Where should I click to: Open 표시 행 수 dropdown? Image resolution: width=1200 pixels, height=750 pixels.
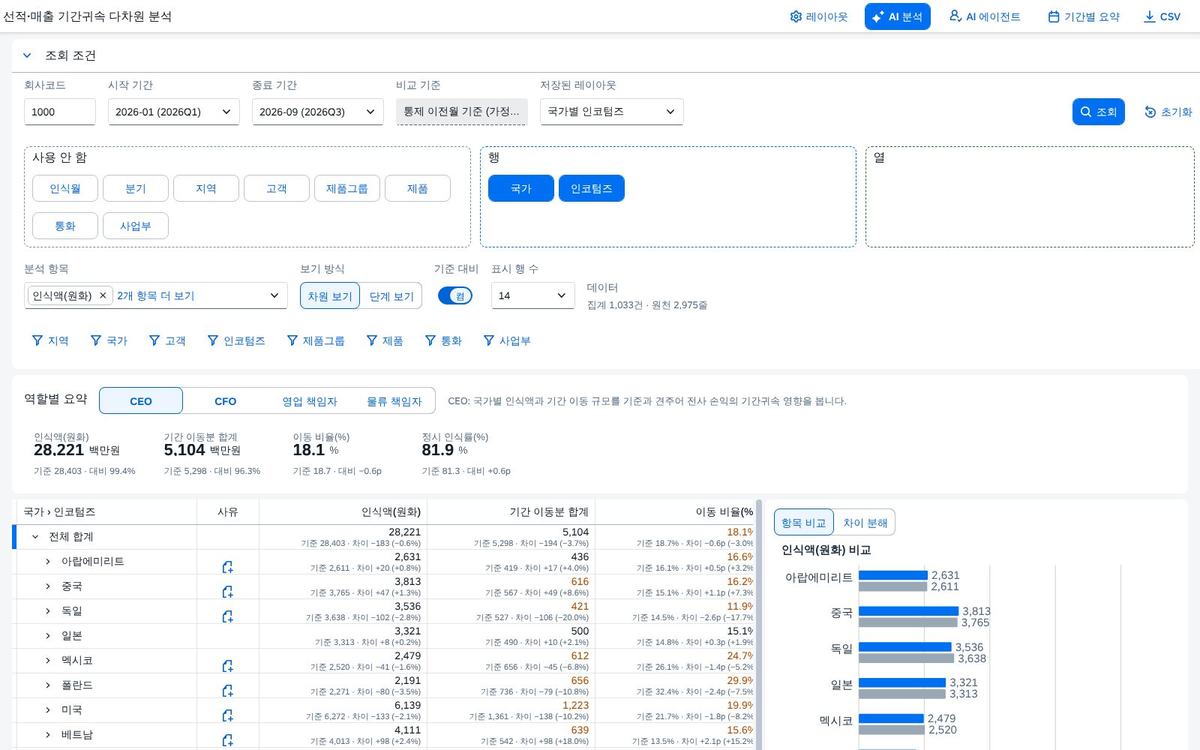pos(533,296)
